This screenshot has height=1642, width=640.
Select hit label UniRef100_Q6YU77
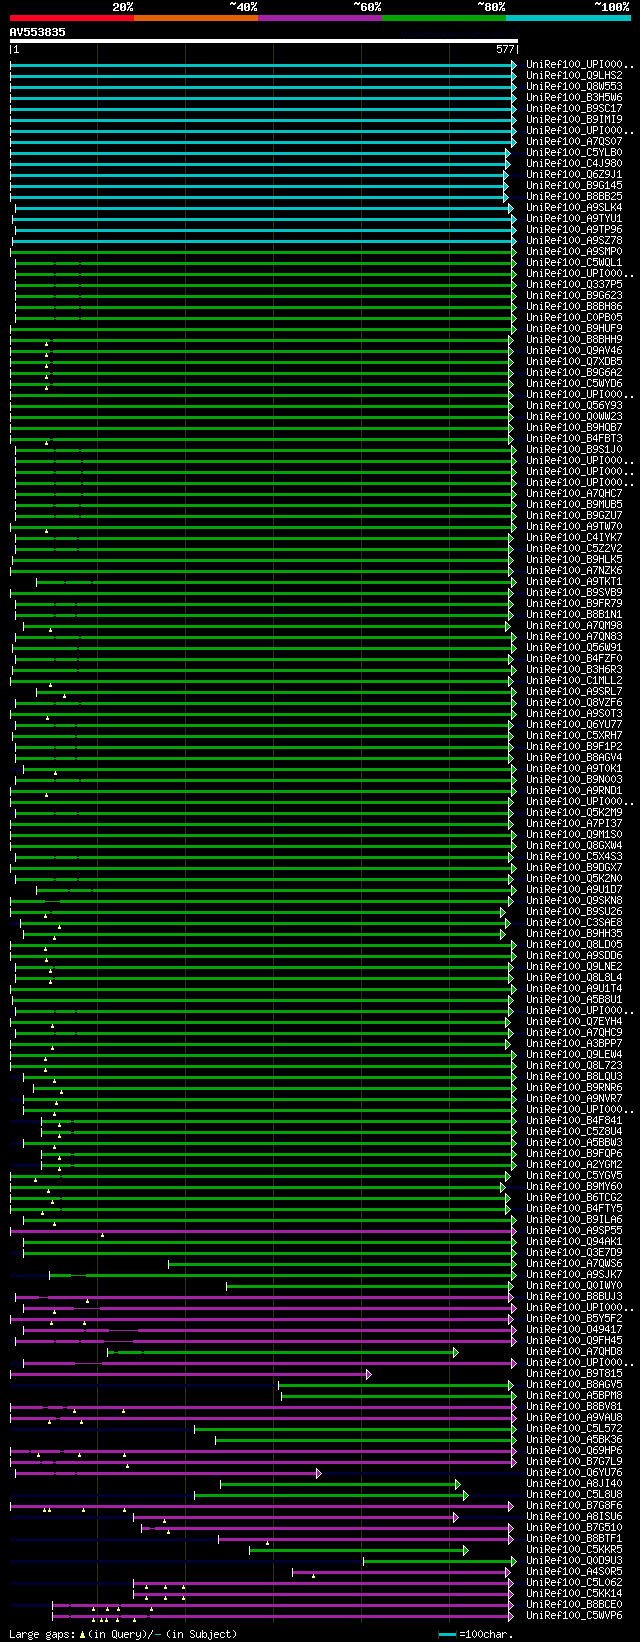pos(574,724)
